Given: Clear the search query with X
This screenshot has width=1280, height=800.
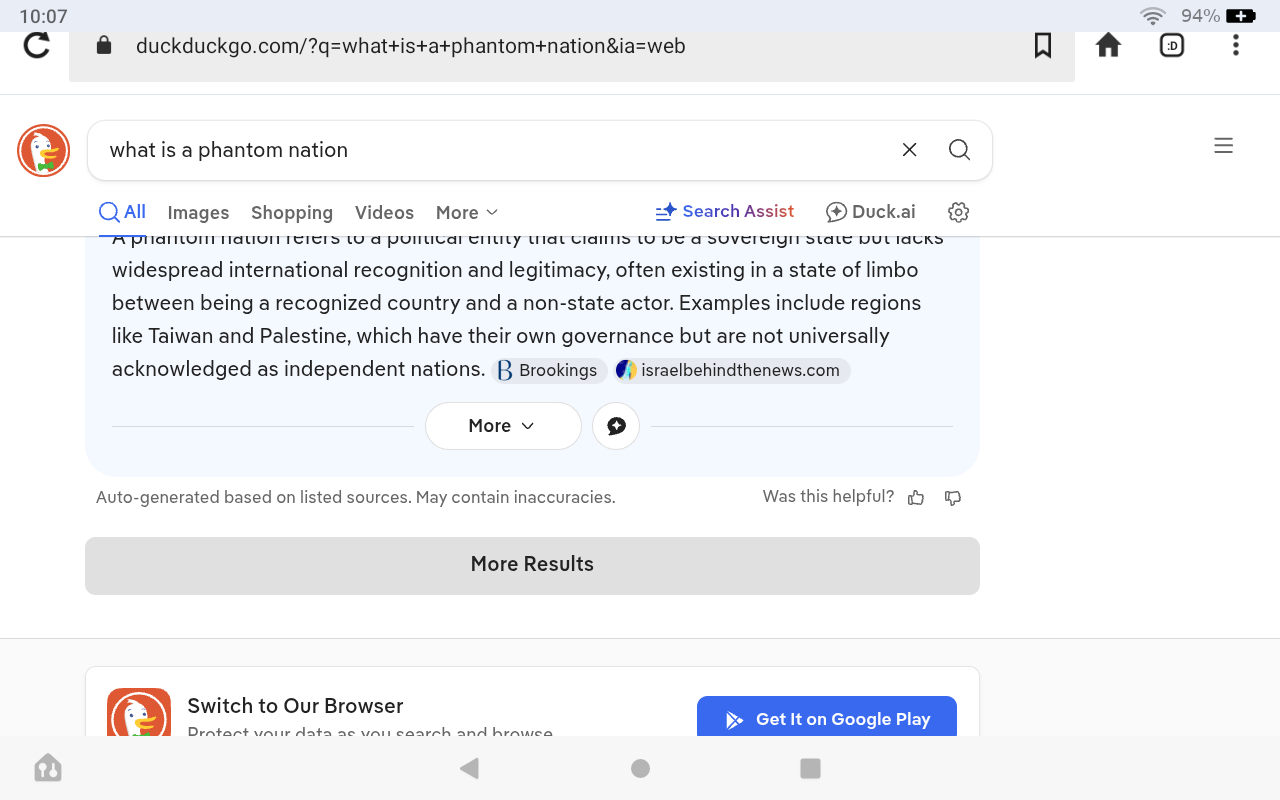Looking at the screenshot, I should tap(909, 150).
